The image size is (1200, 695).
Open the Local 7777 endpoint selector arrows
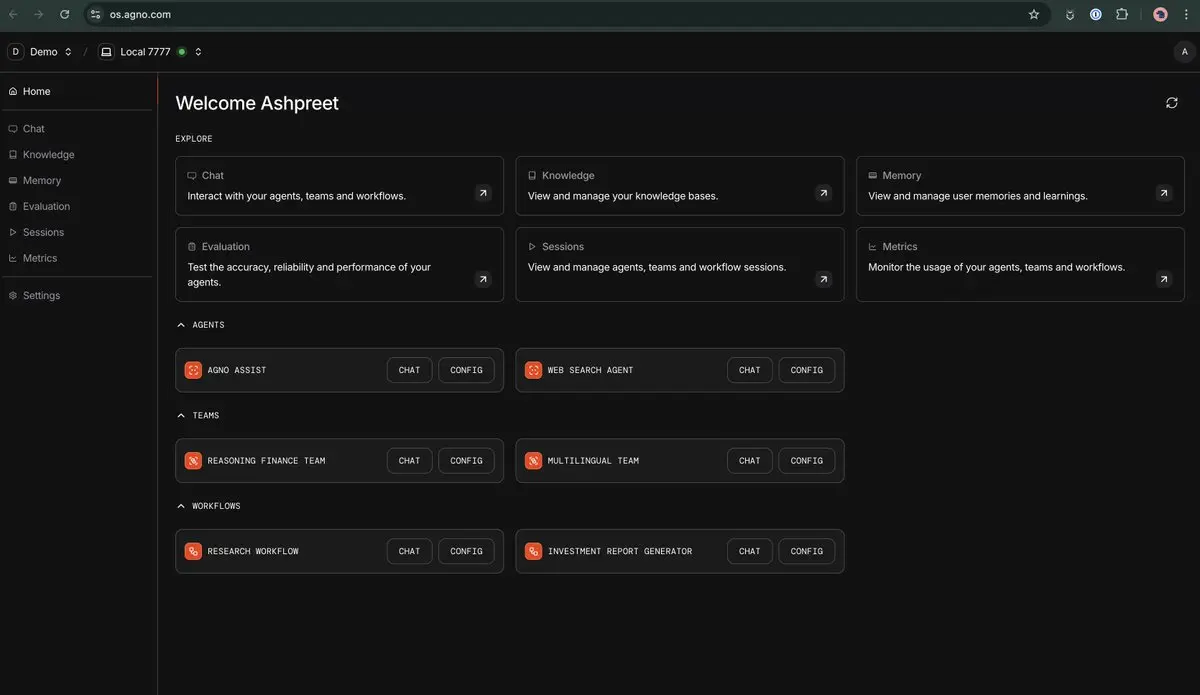tap(198, 52)
